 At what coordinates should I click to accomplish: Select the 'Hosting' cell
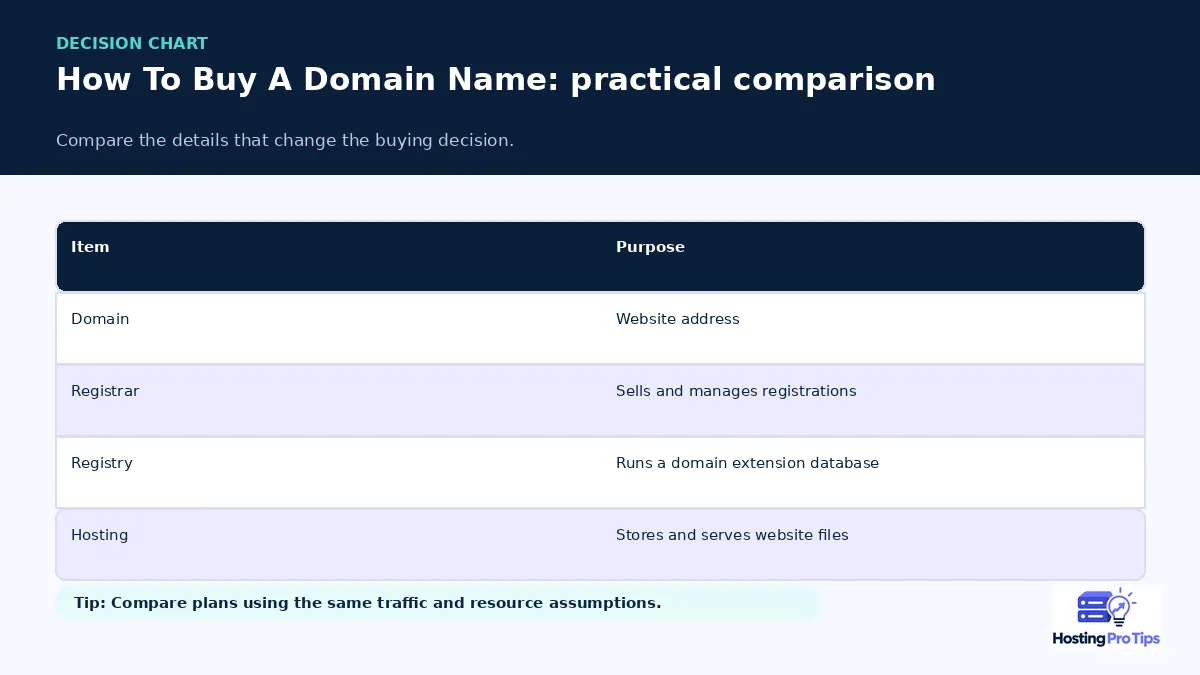click(100, 535)
